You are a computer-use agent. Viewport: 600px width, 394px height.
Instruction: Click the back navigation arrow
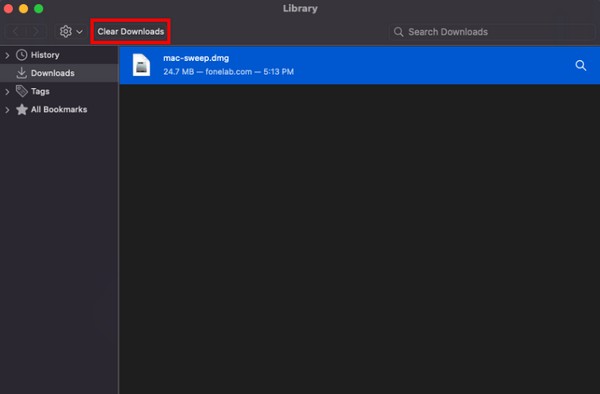[15, 31]
